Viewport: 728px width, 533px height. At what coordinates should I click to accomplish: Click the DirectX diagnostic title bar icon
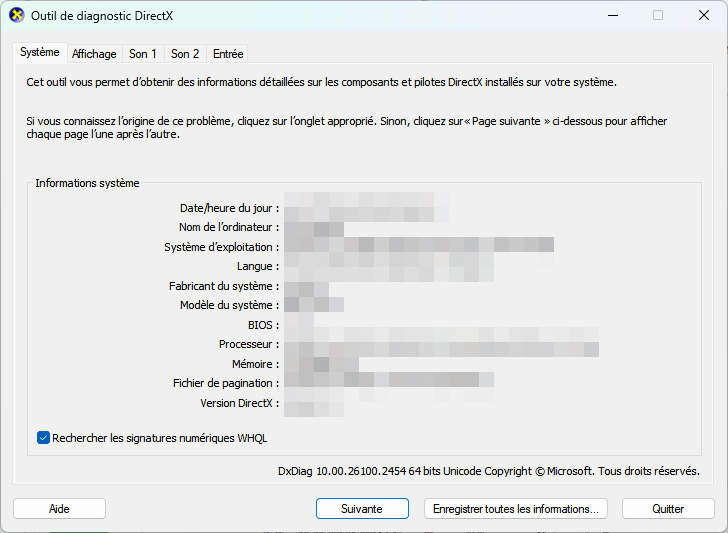coord(16,15)
